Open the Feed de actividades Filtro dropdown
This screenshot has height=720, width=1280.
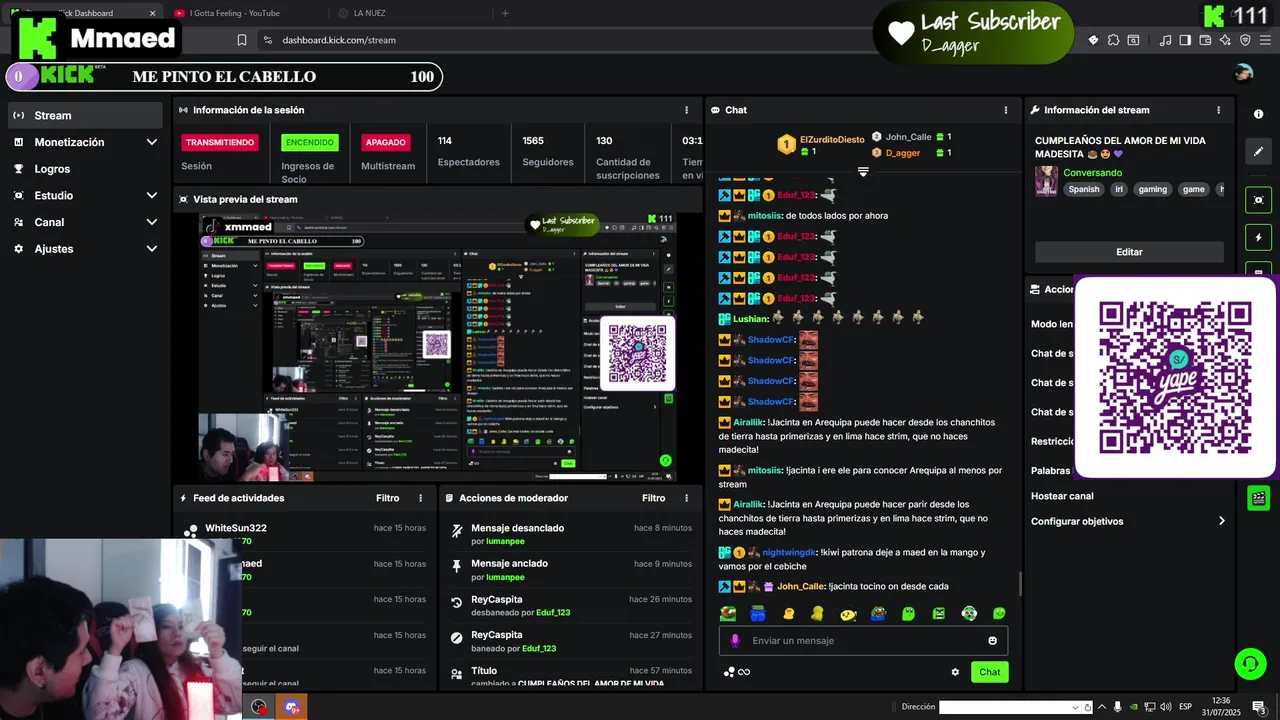388,498
